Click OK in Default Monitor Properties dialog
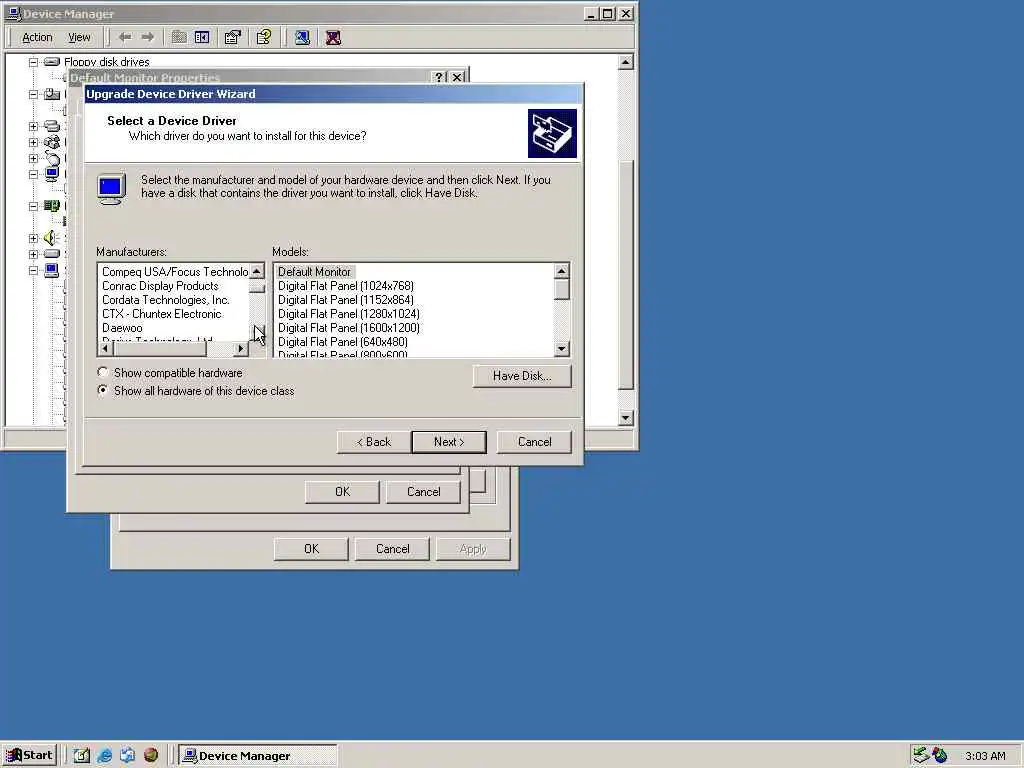This screenshot has width=1024, height=768. (342, 492)
